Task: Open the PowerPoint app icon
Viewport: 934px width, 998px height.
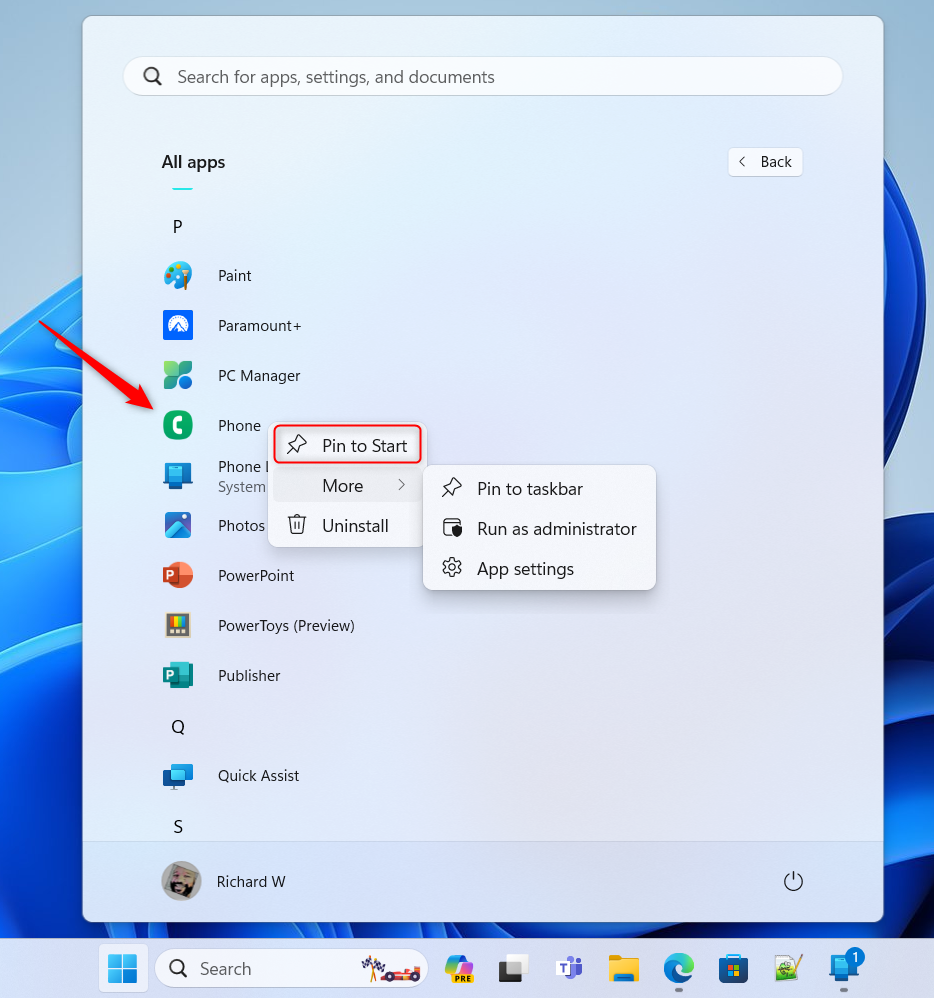Action: 178,575
